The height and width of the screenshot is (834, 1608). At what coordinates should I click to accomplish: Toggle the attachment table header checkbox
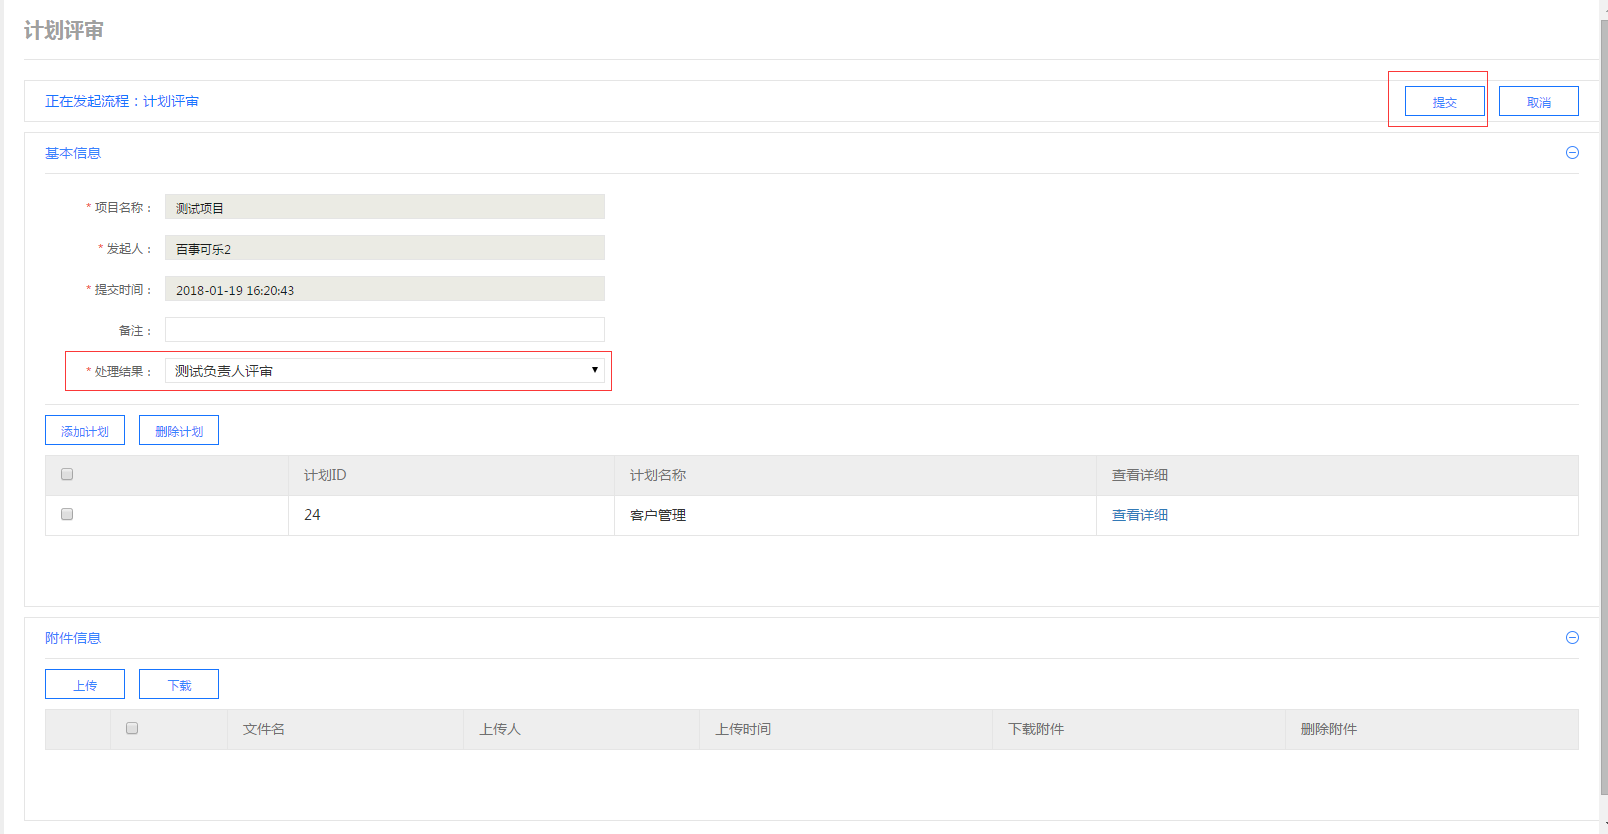coord(132,728)
